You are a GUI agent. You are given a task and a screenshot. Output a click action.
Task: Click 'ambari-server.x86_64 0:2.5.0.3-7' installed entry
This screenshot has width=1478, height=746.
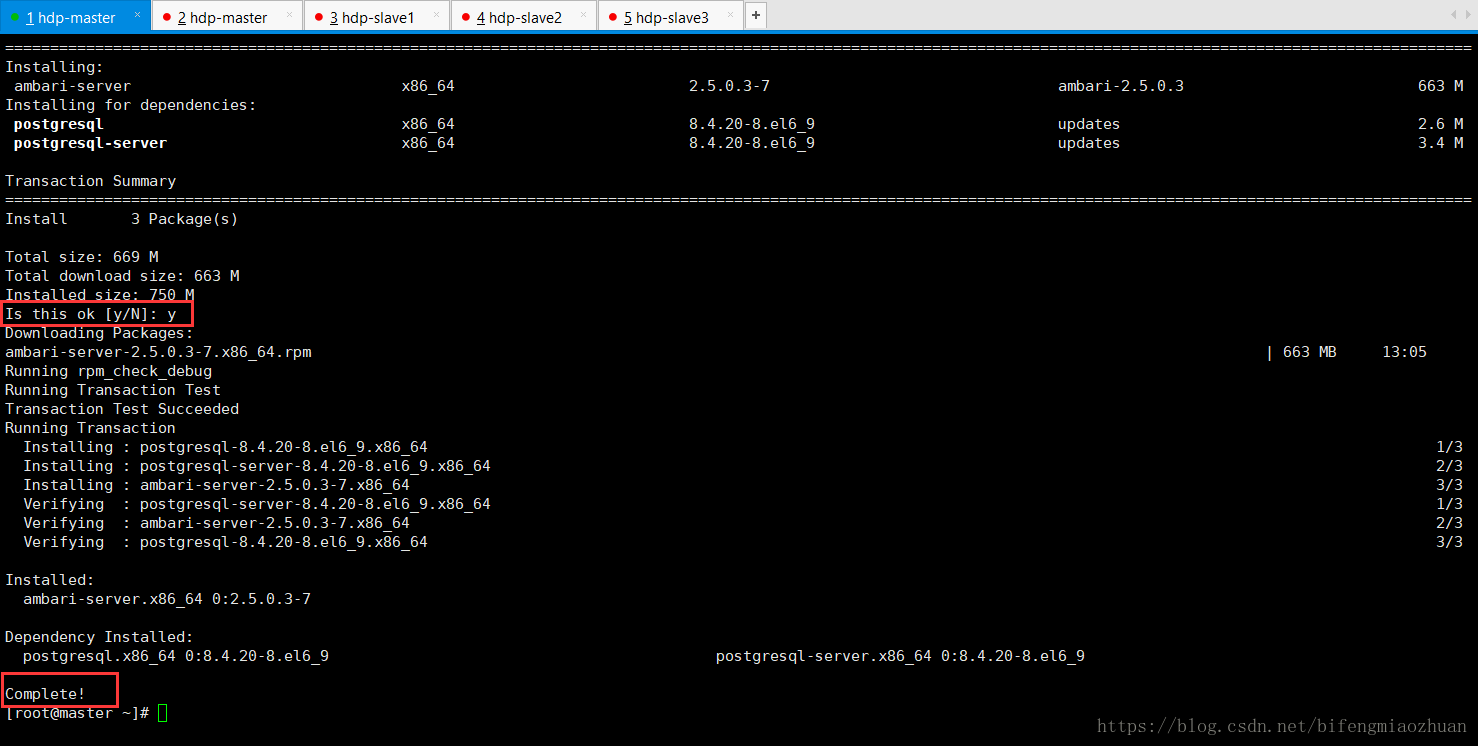tap(167, 599)
